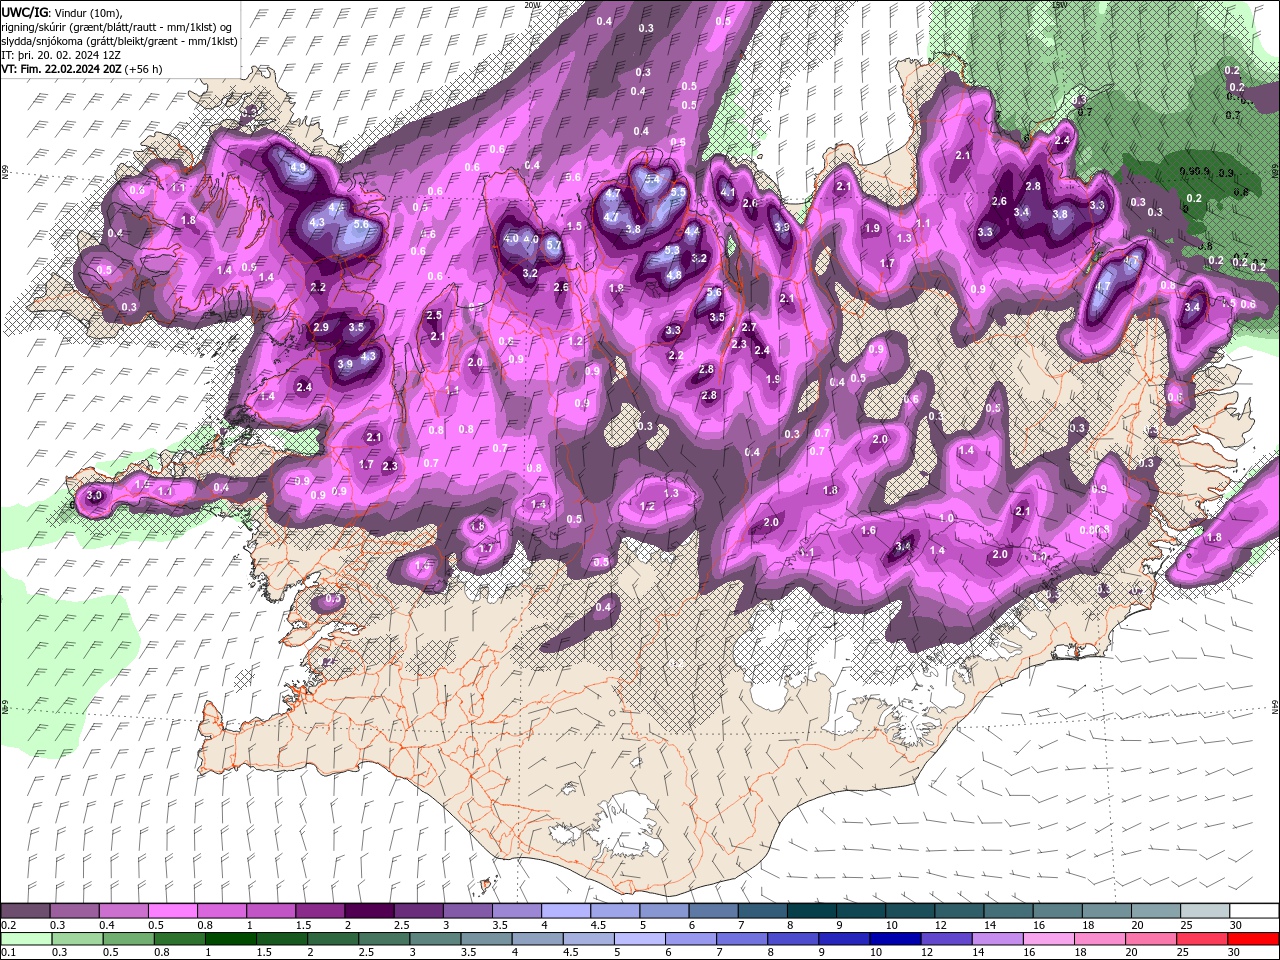
Task: Click the 2.7 snowfall value on the map
Action: point(749,328)
